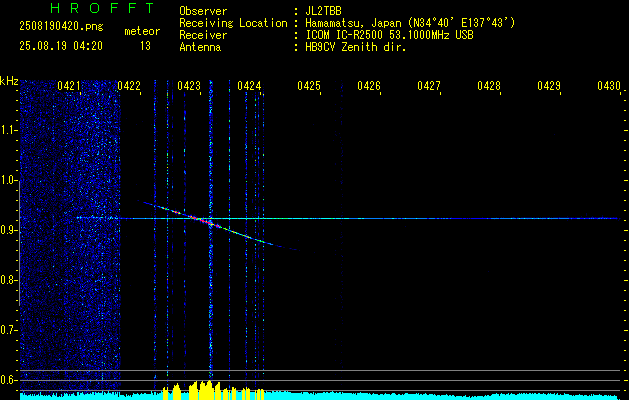Click the 0427 time marker
This screenshot has width=629, height=400.
(429, 86)
